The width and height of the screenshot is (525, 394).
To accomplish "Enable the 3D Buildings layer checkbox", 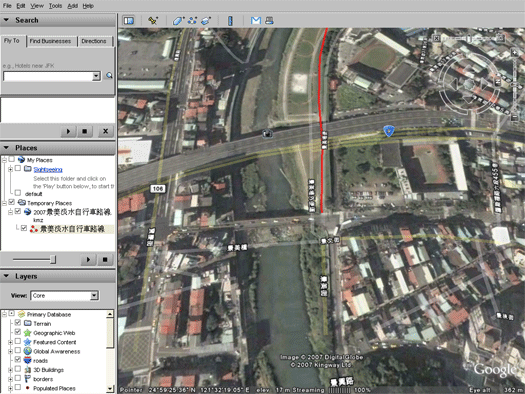I will point(18,369).
